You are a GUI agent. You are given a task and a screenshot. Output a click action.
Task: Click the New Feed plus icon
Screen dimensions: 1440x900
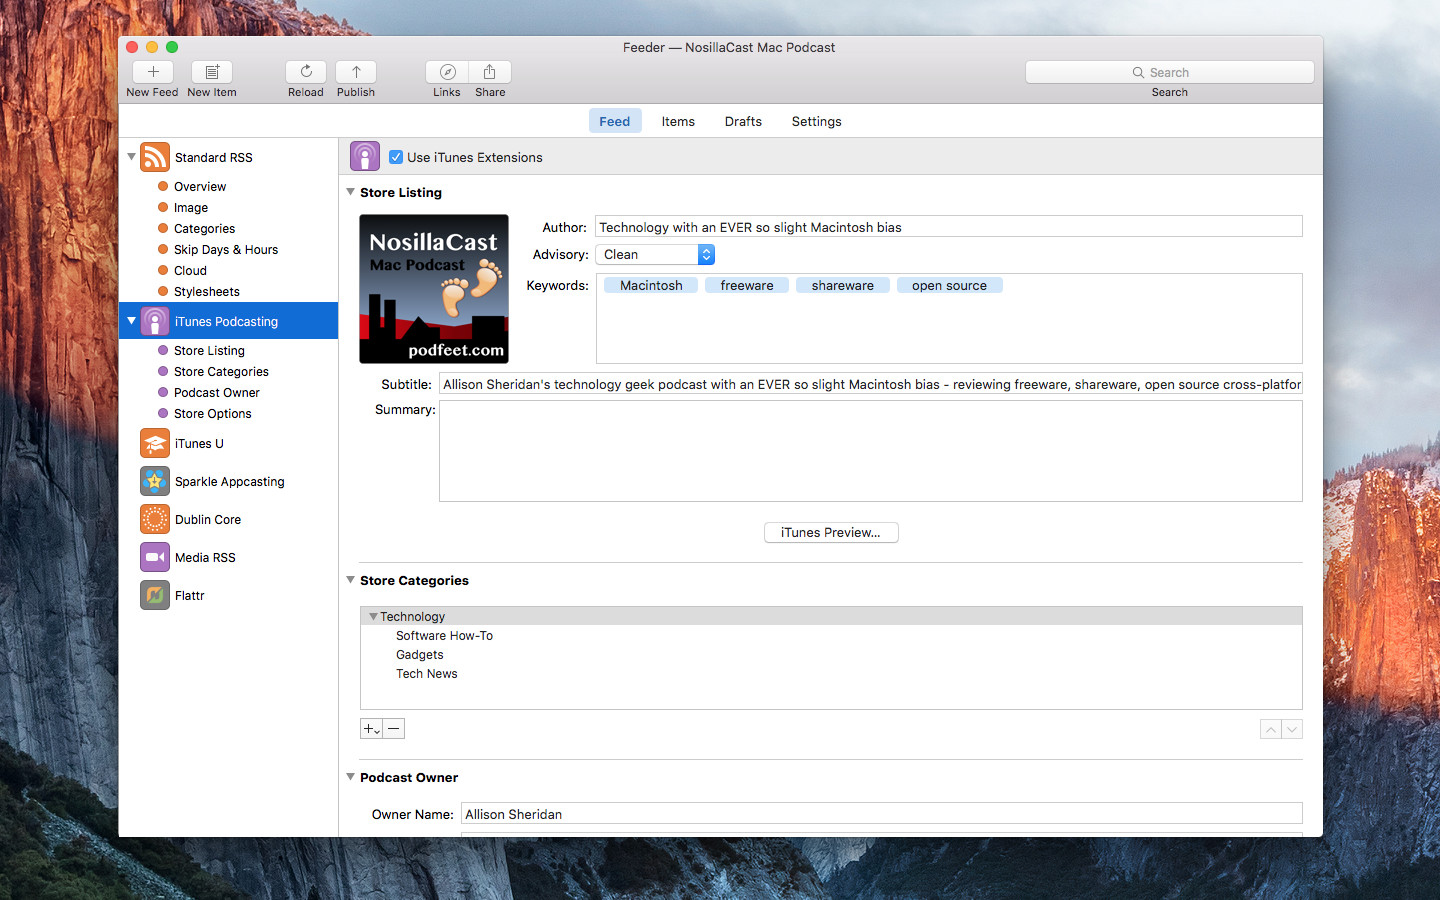click(x=153, y=72)
